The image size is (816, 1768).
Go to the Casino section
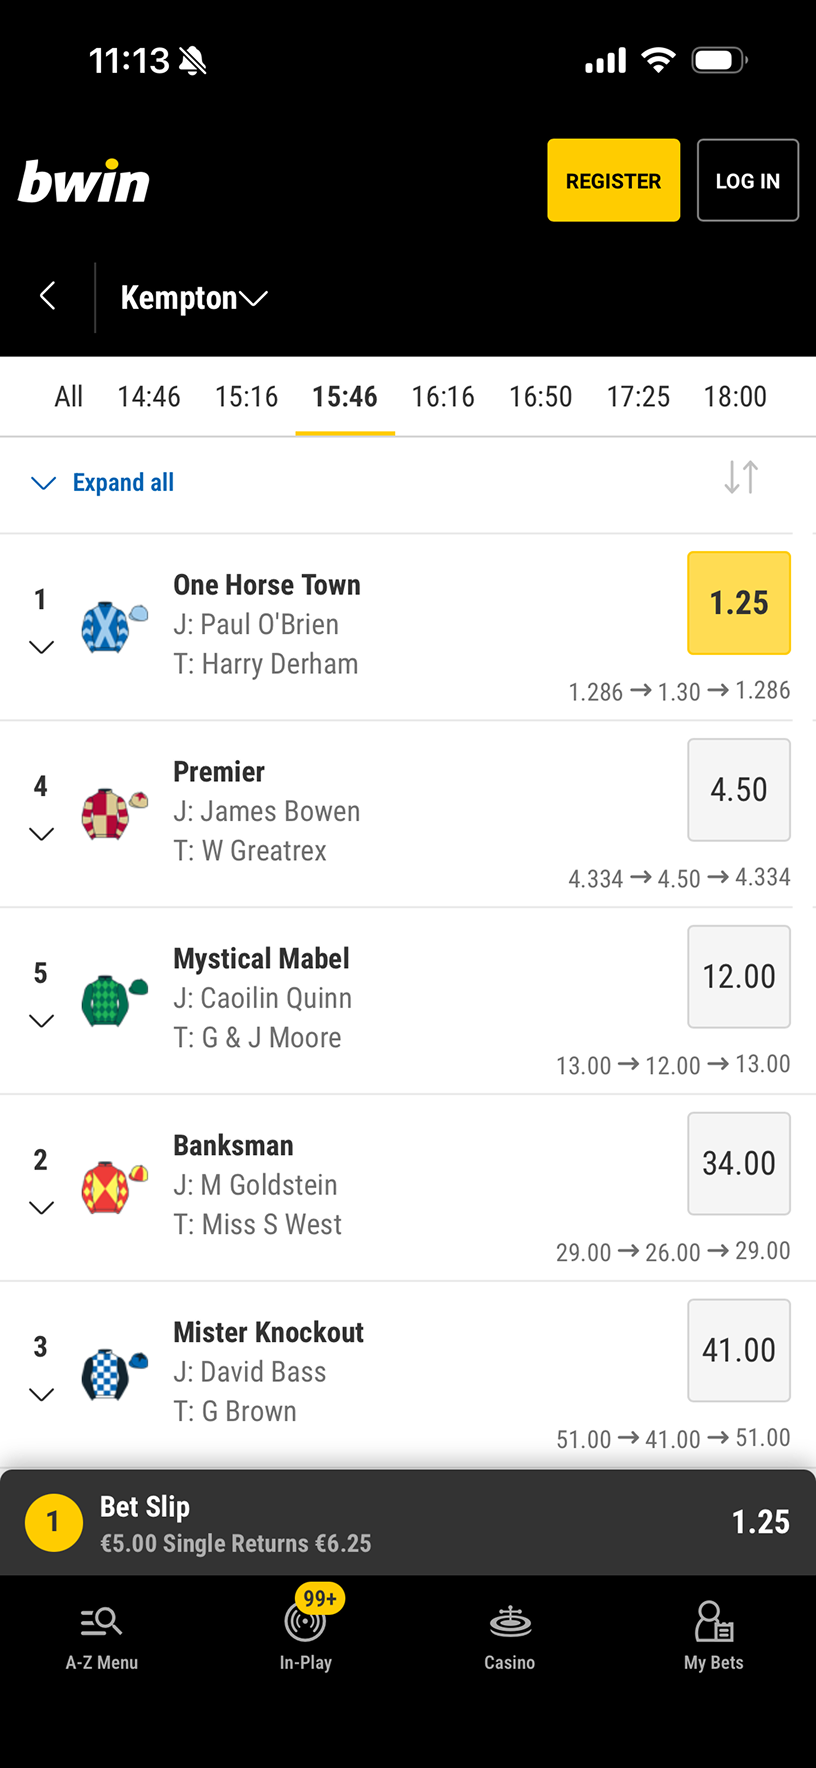(x=510, y=1636)
